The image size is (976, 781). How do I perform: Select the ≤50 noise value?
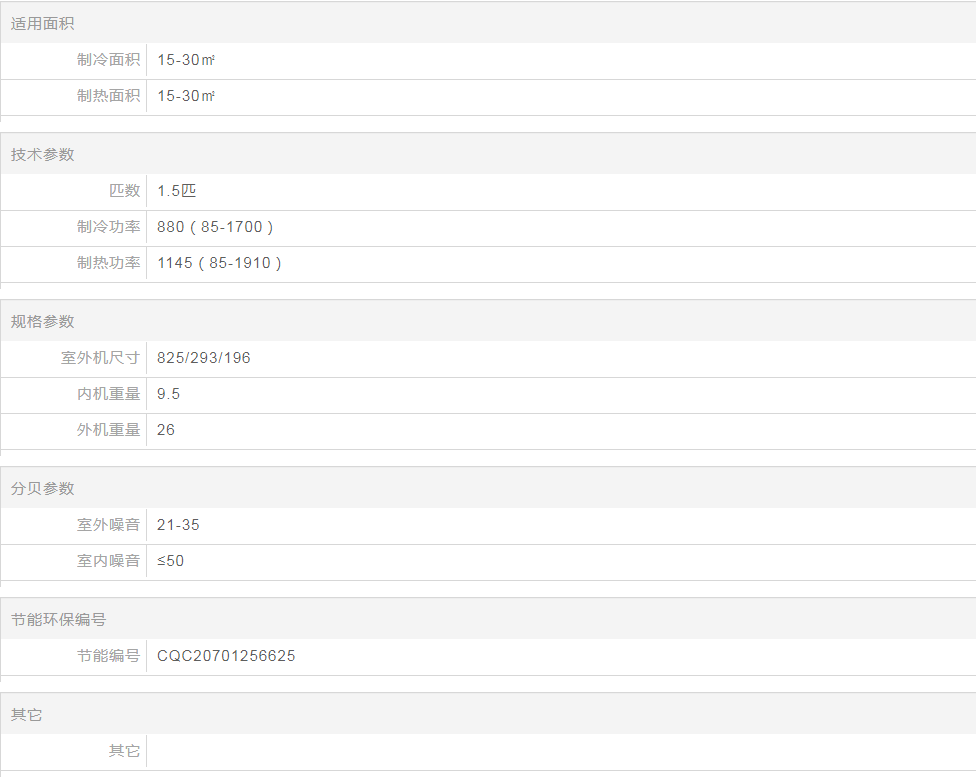[171, 561]
